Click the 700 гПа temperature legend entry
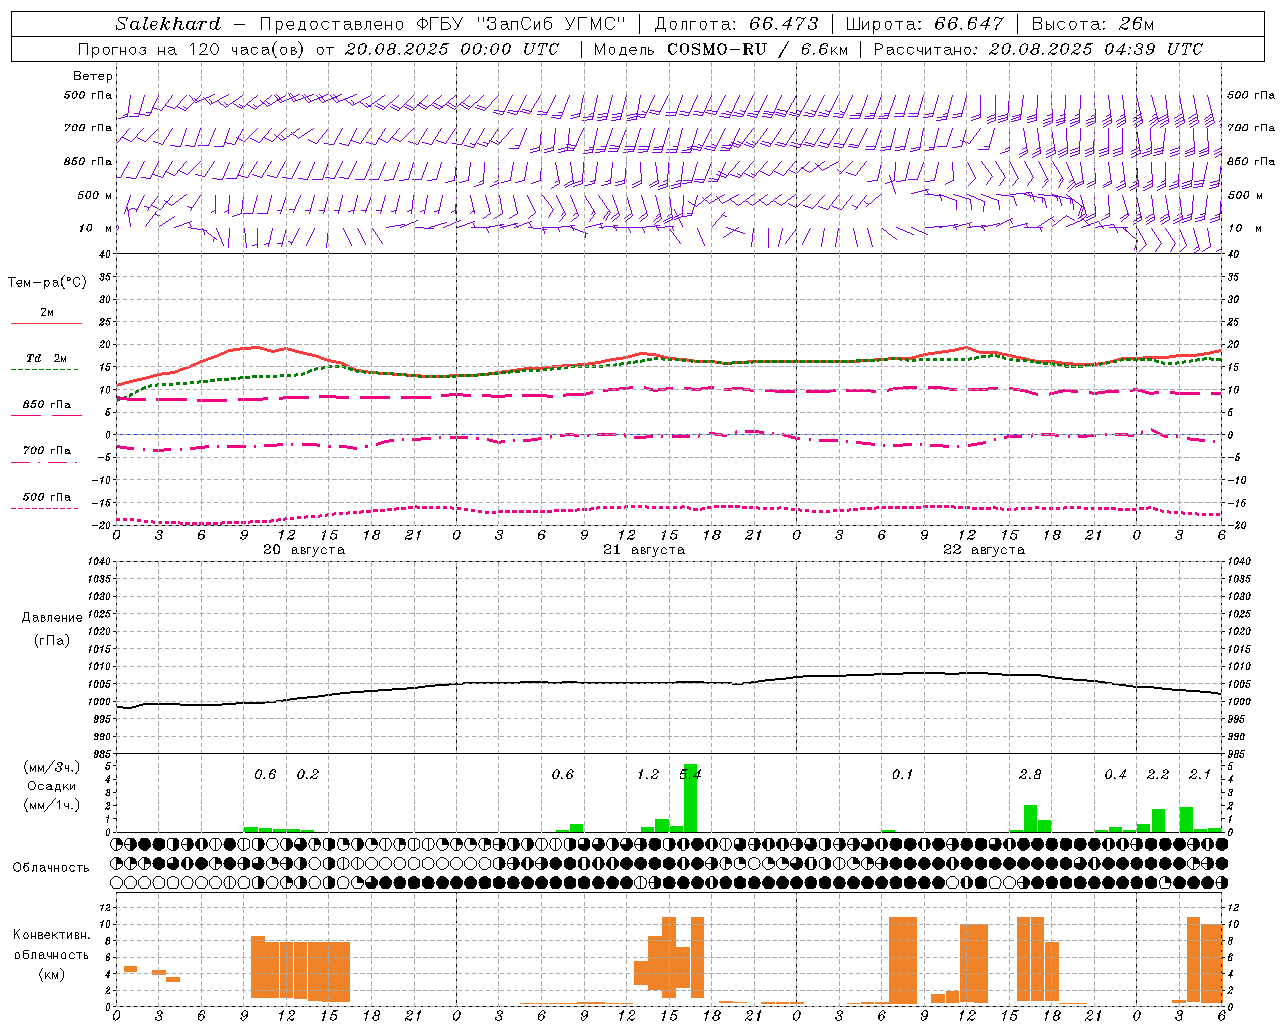 [x=46, y=451]
